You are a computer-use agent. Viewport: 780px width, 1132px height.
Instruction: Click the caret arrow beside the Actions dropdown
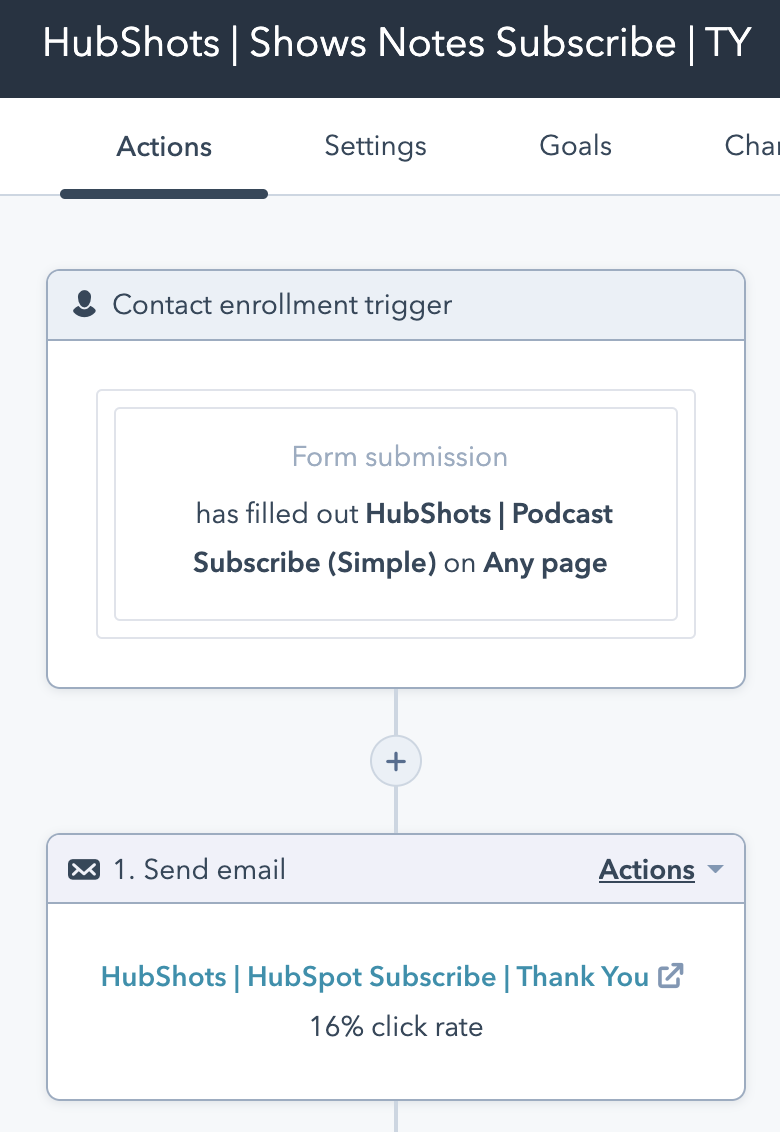715,870
